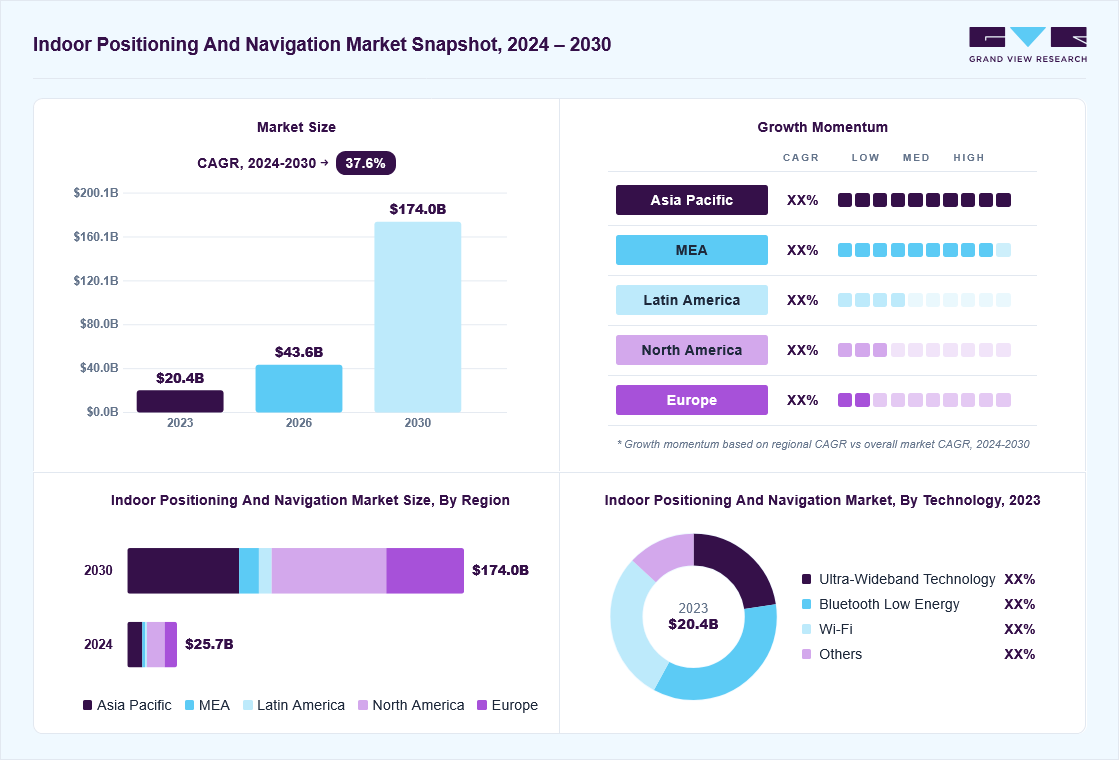Select the Asia Pacific segment of the 2024 bar

point(135,644)
